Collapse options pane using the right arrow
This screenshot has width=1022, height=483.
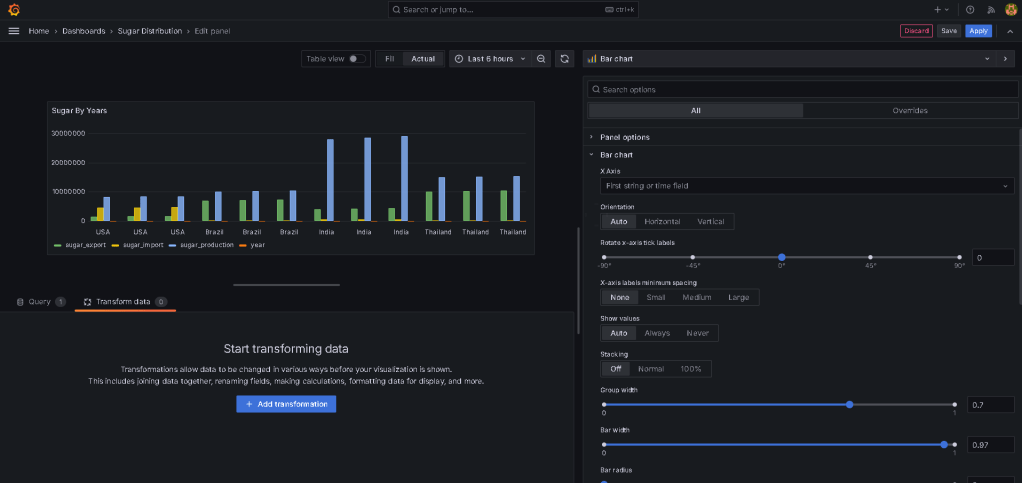point(1005,59)
